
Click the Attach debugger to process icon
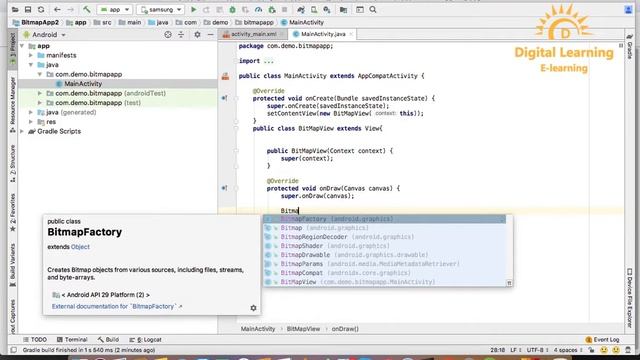point(272,9)
